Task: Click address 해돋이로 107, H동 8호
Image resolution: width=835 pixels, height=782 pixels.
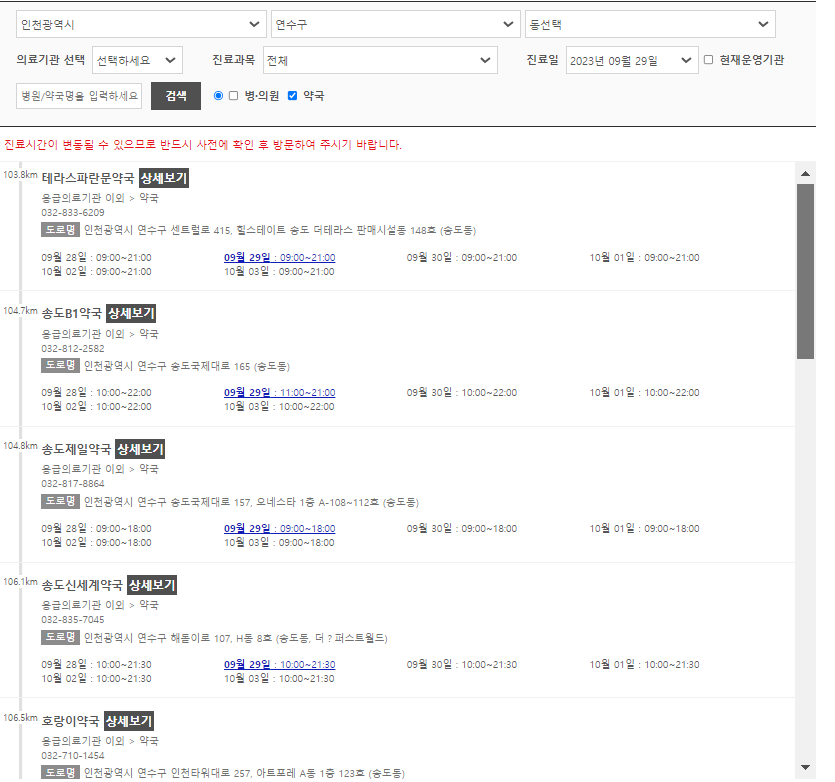Action: [x=220, y=638]
